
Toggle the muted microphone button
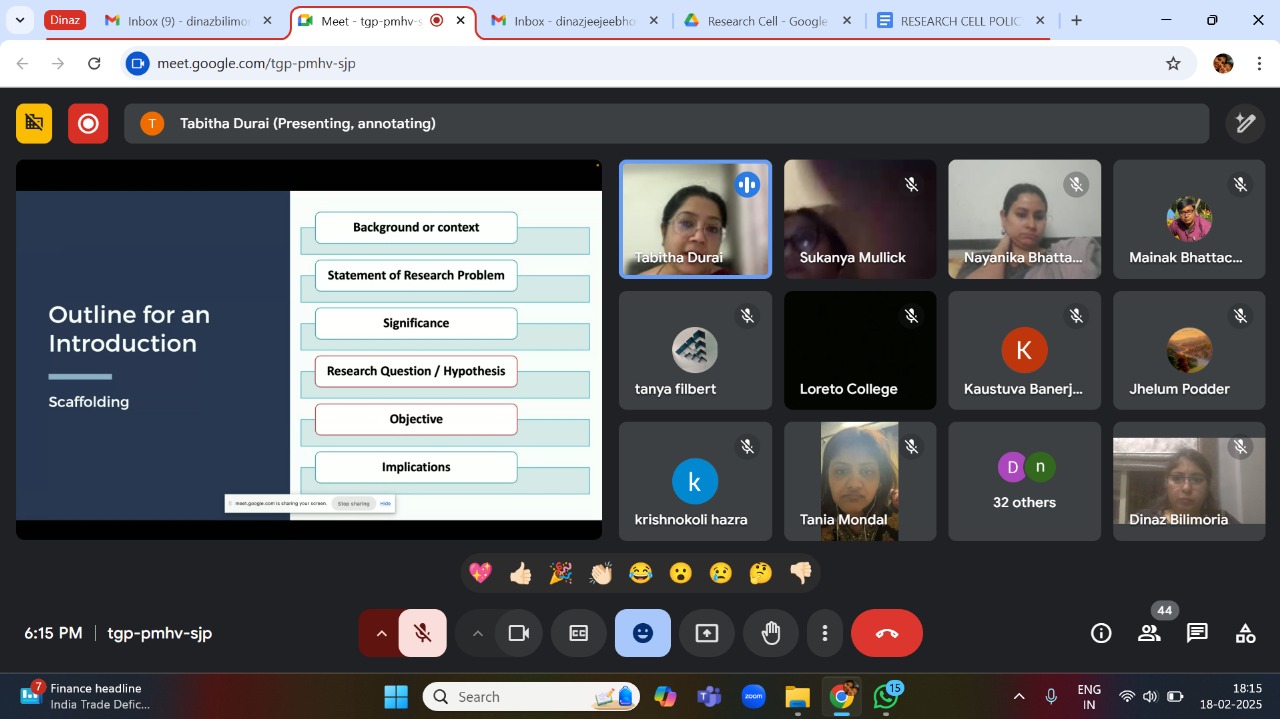pos(423,633)
